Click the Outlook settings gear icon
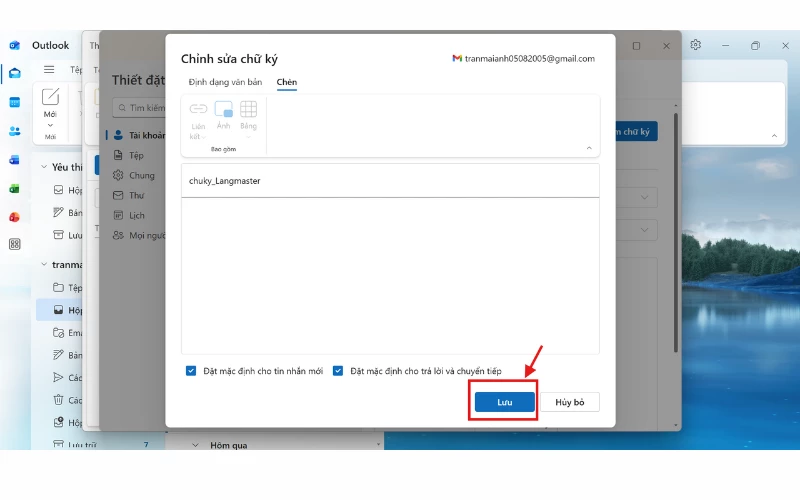 [696, 45]
